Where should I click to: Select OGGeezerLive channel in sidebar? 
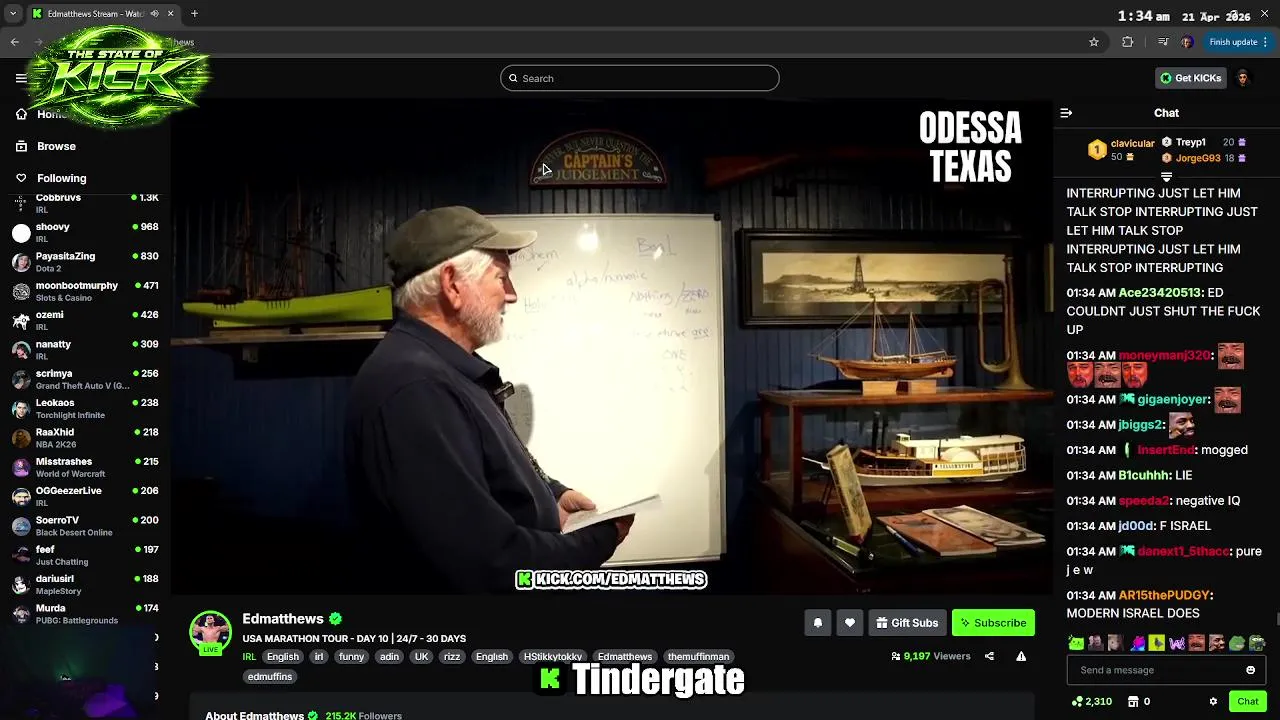[85, 496]
